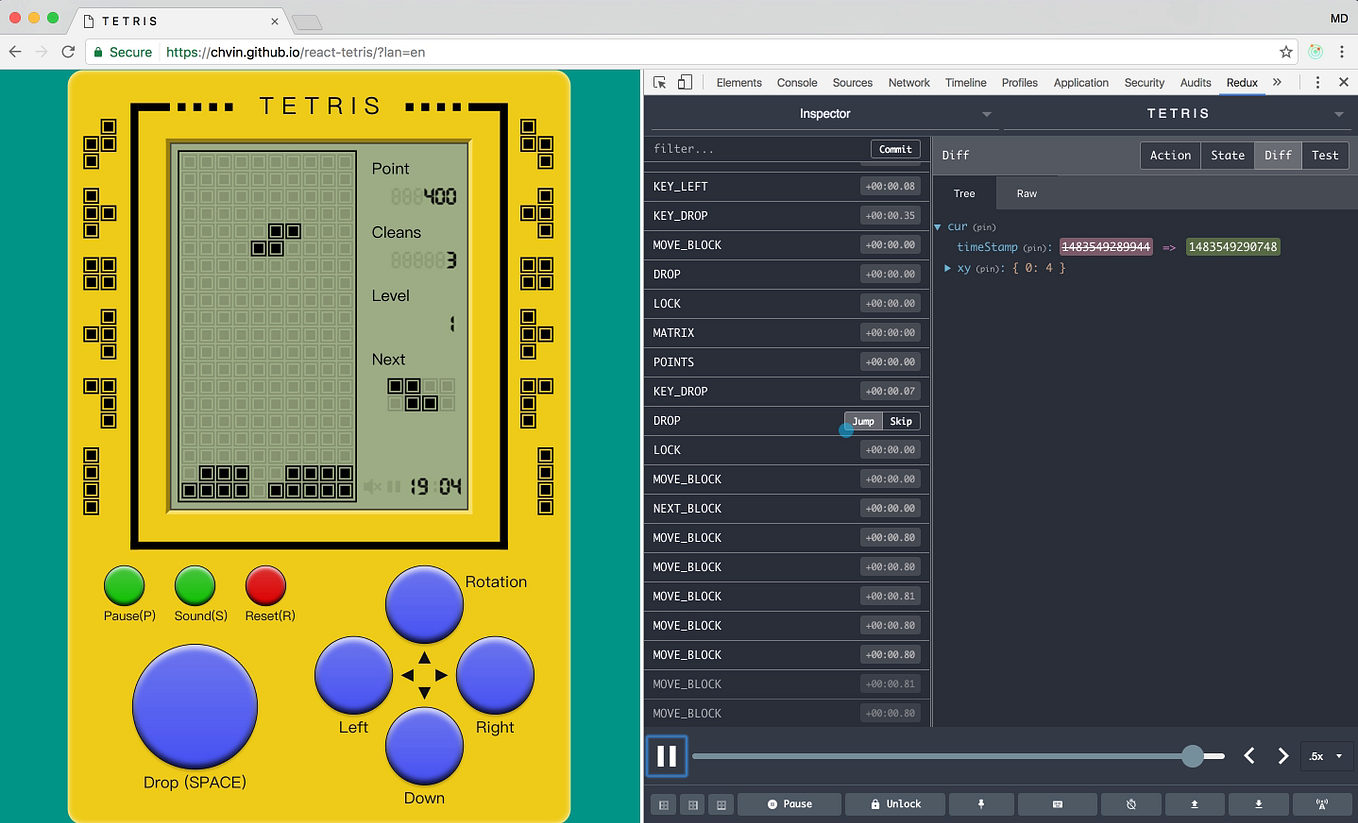Click the remote antenna icon button
Viewport: 1358px width, 823px height.
pos(1322,804)
